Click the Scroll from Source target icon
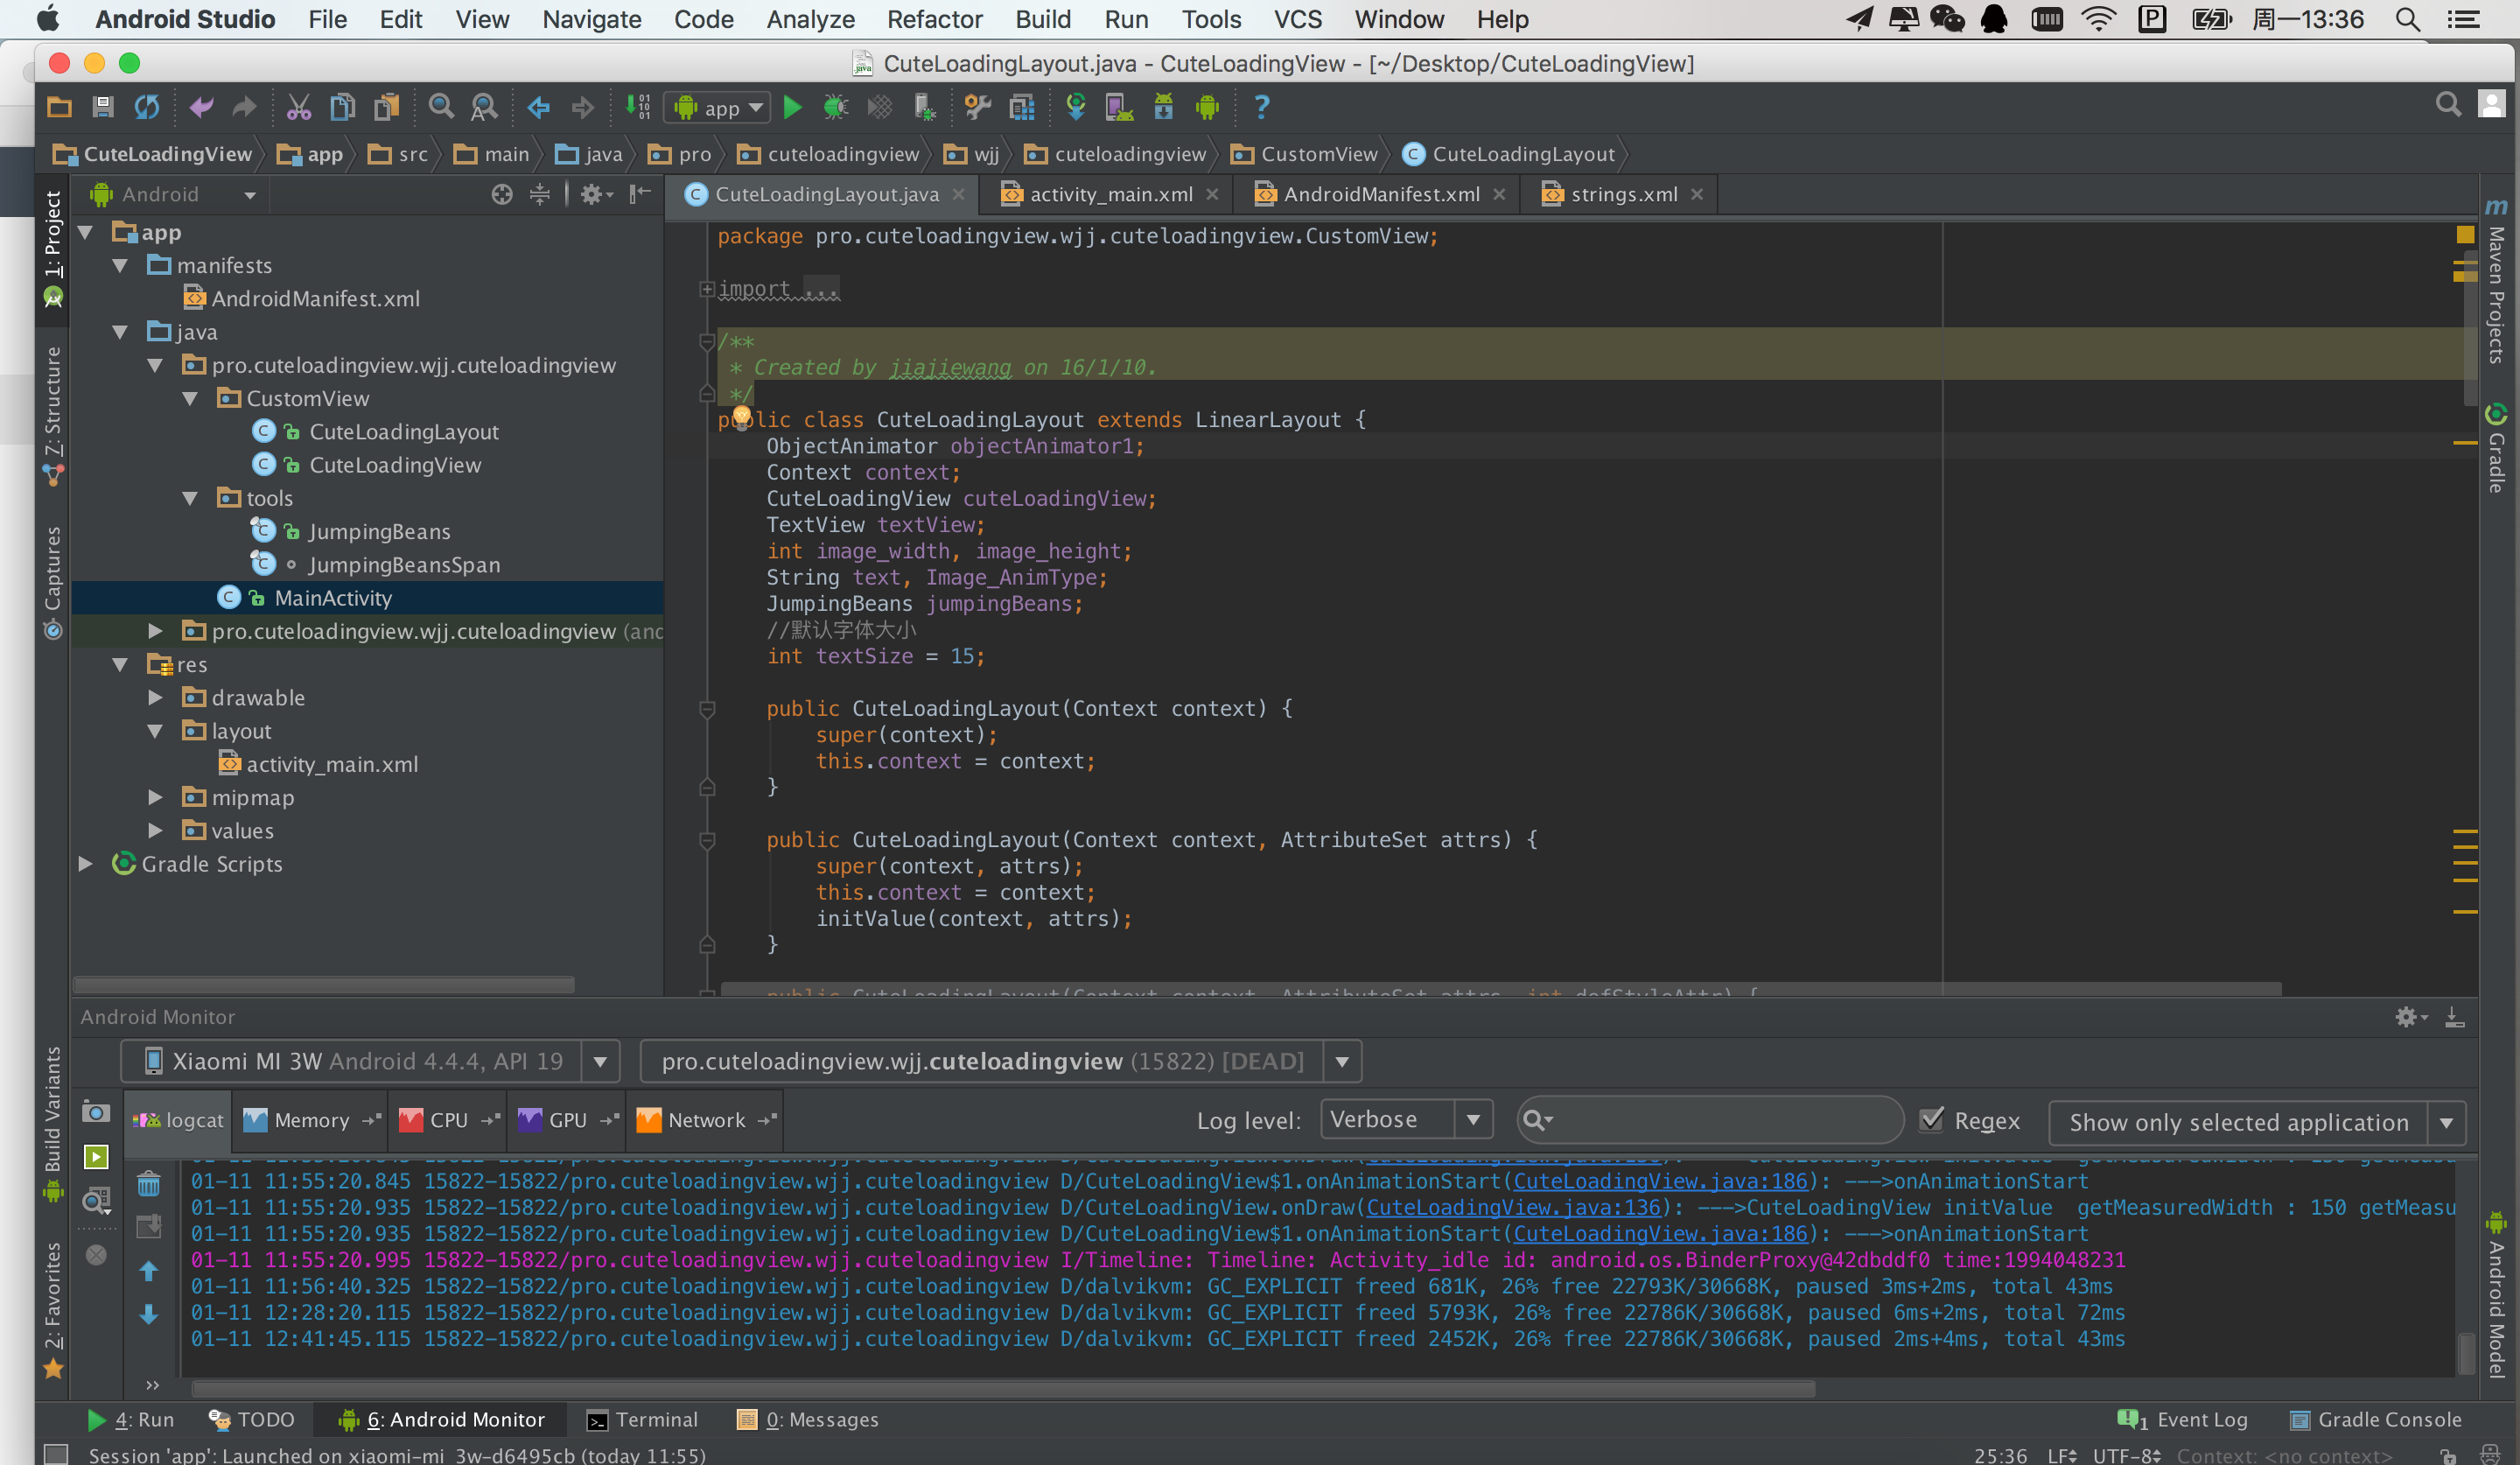 click(502, 194)
